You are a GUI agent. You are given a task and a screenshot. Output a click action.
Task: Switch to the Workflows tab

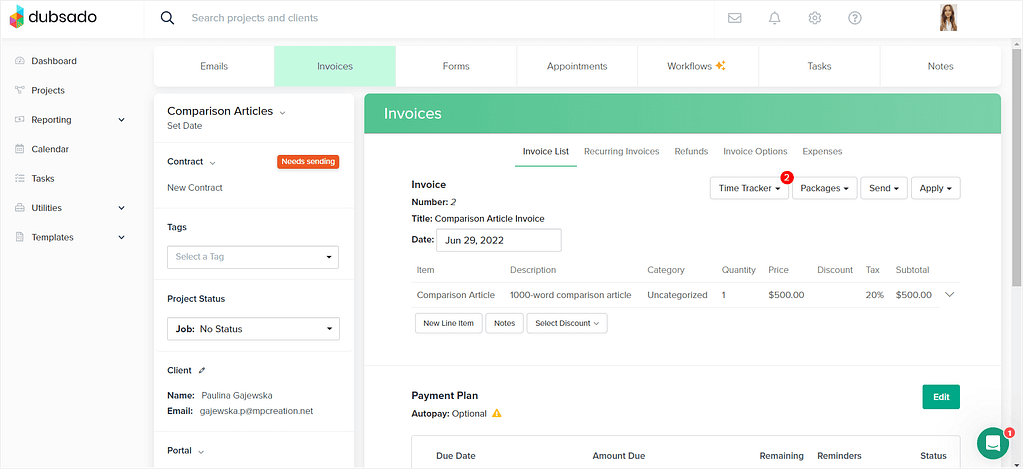698,66
